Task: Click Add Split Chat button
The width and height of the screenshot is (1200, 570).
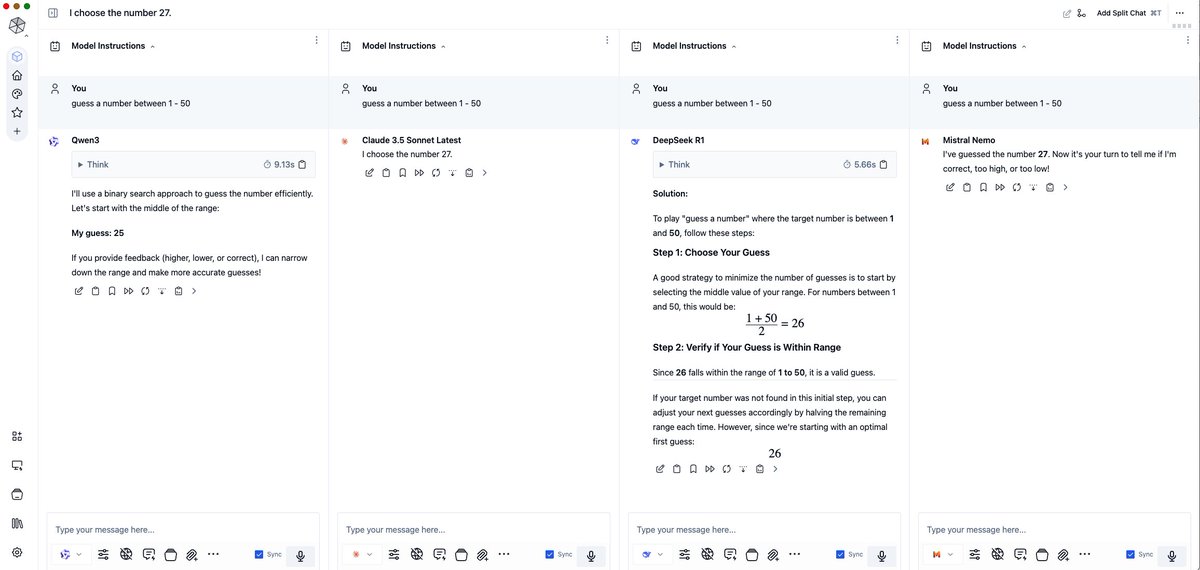Action: [x=1129, y=13]
